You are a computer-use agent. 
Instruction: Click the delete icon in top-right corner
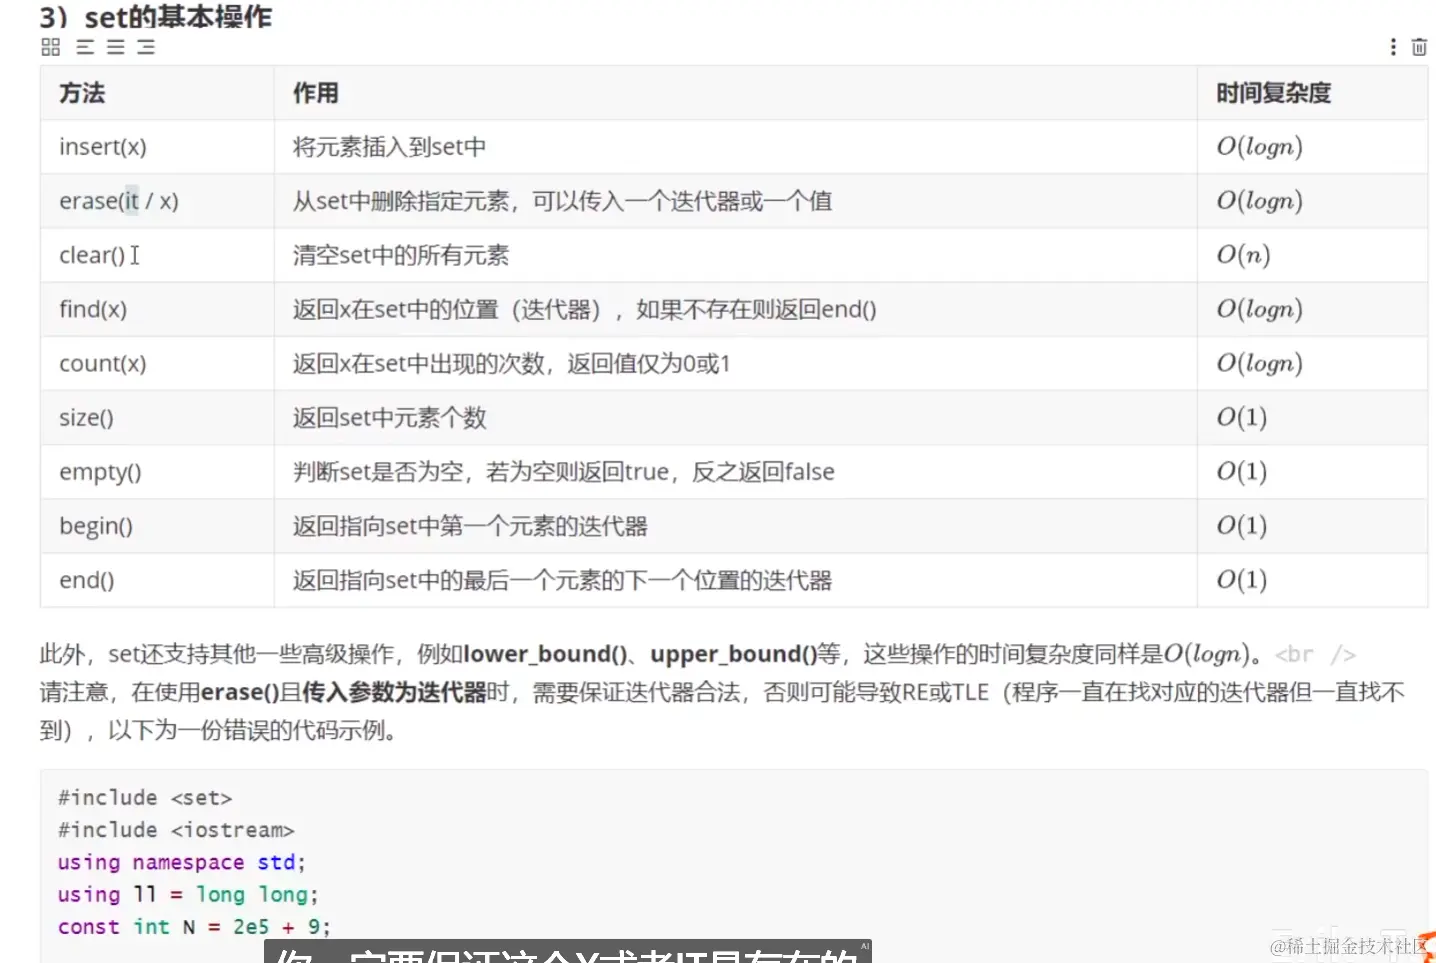[x=1419, y=47]
